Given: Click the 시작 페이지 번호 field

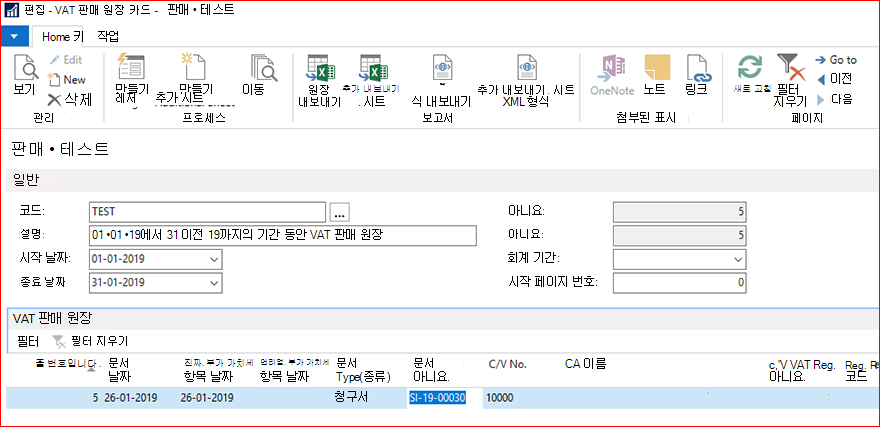Looking at the screenshot, I should tap(680, 283).
